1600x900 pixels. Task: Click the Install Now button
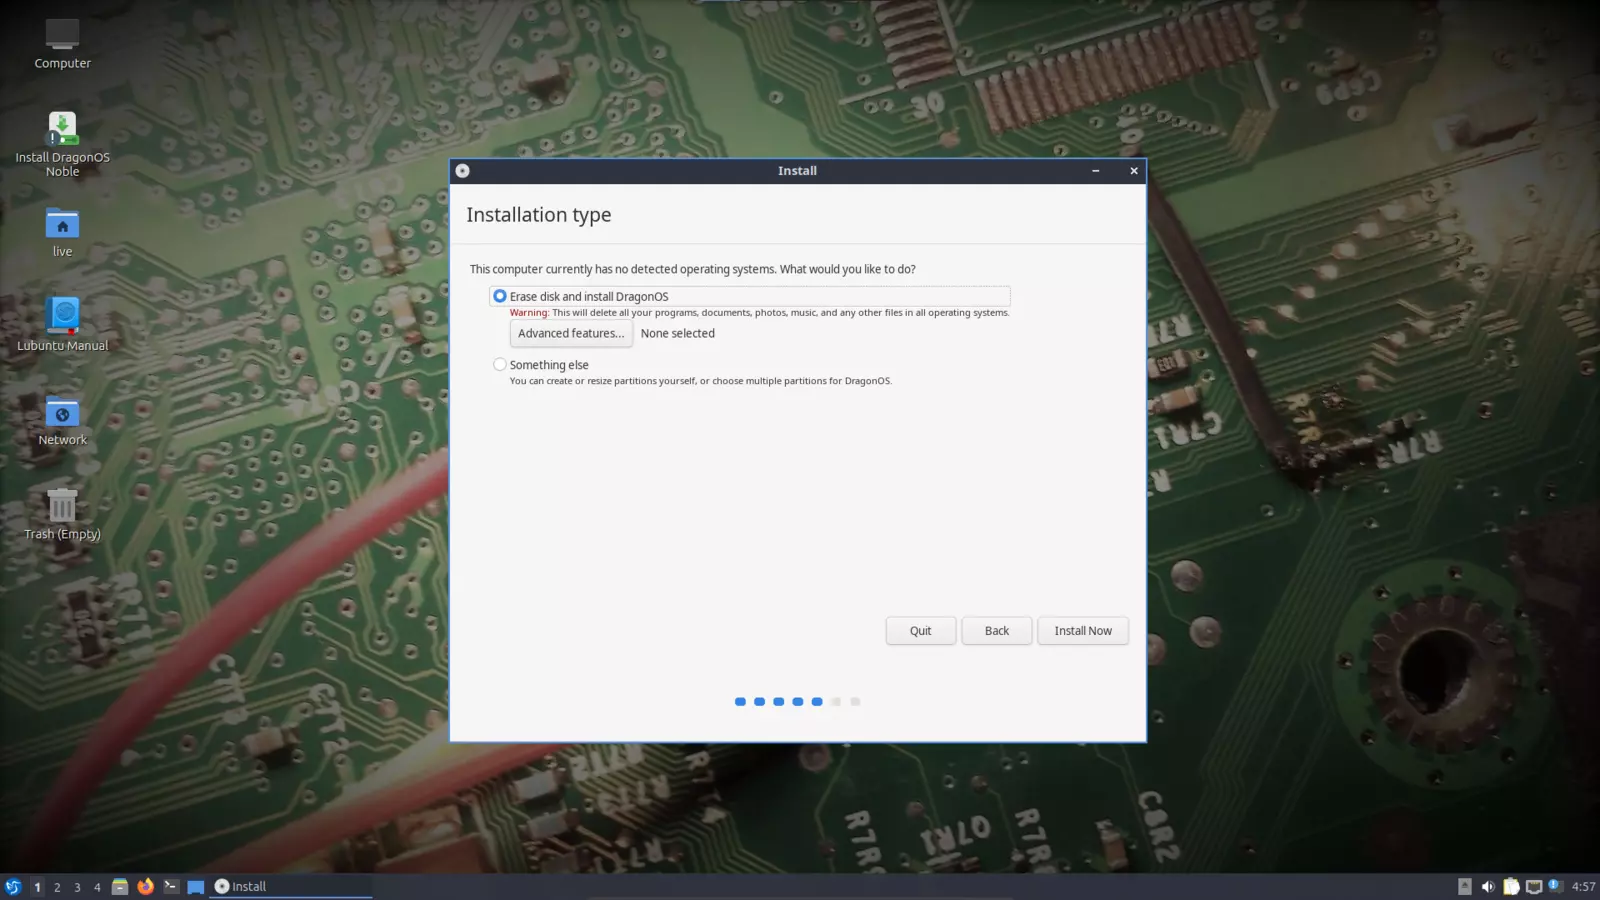(x=1083, y=631)
